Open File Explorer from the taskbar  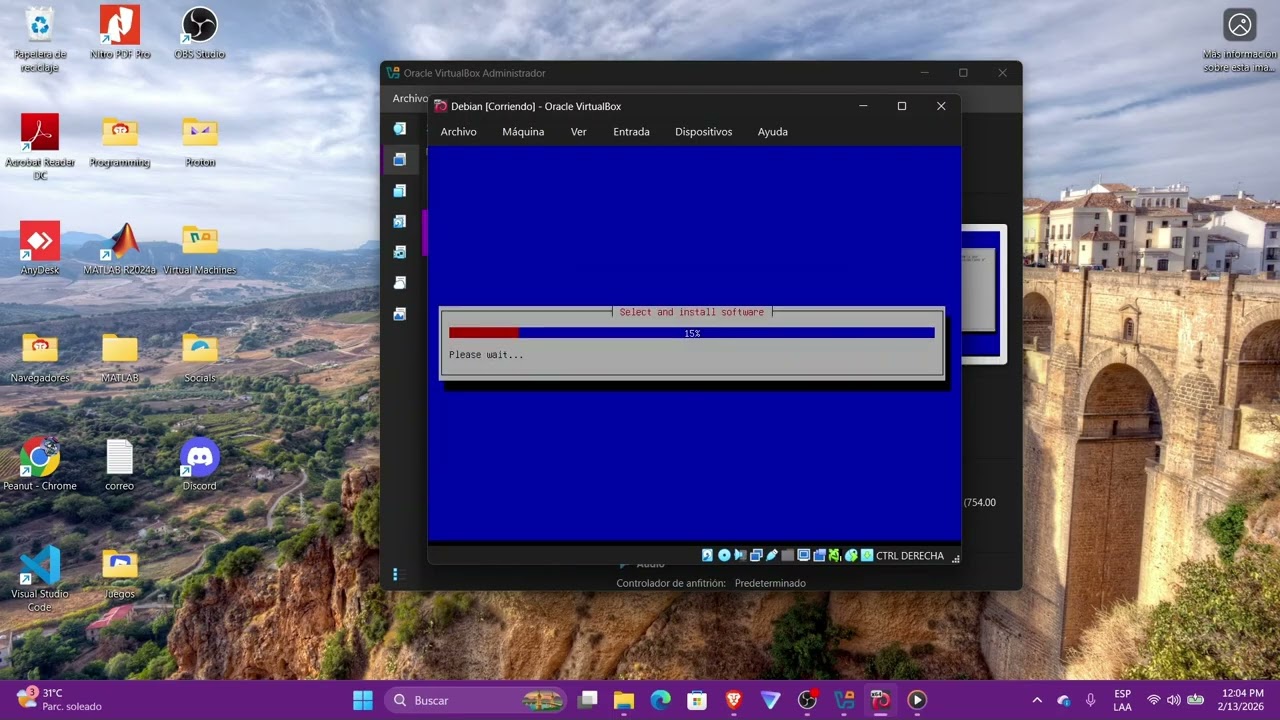coord(624,700)
